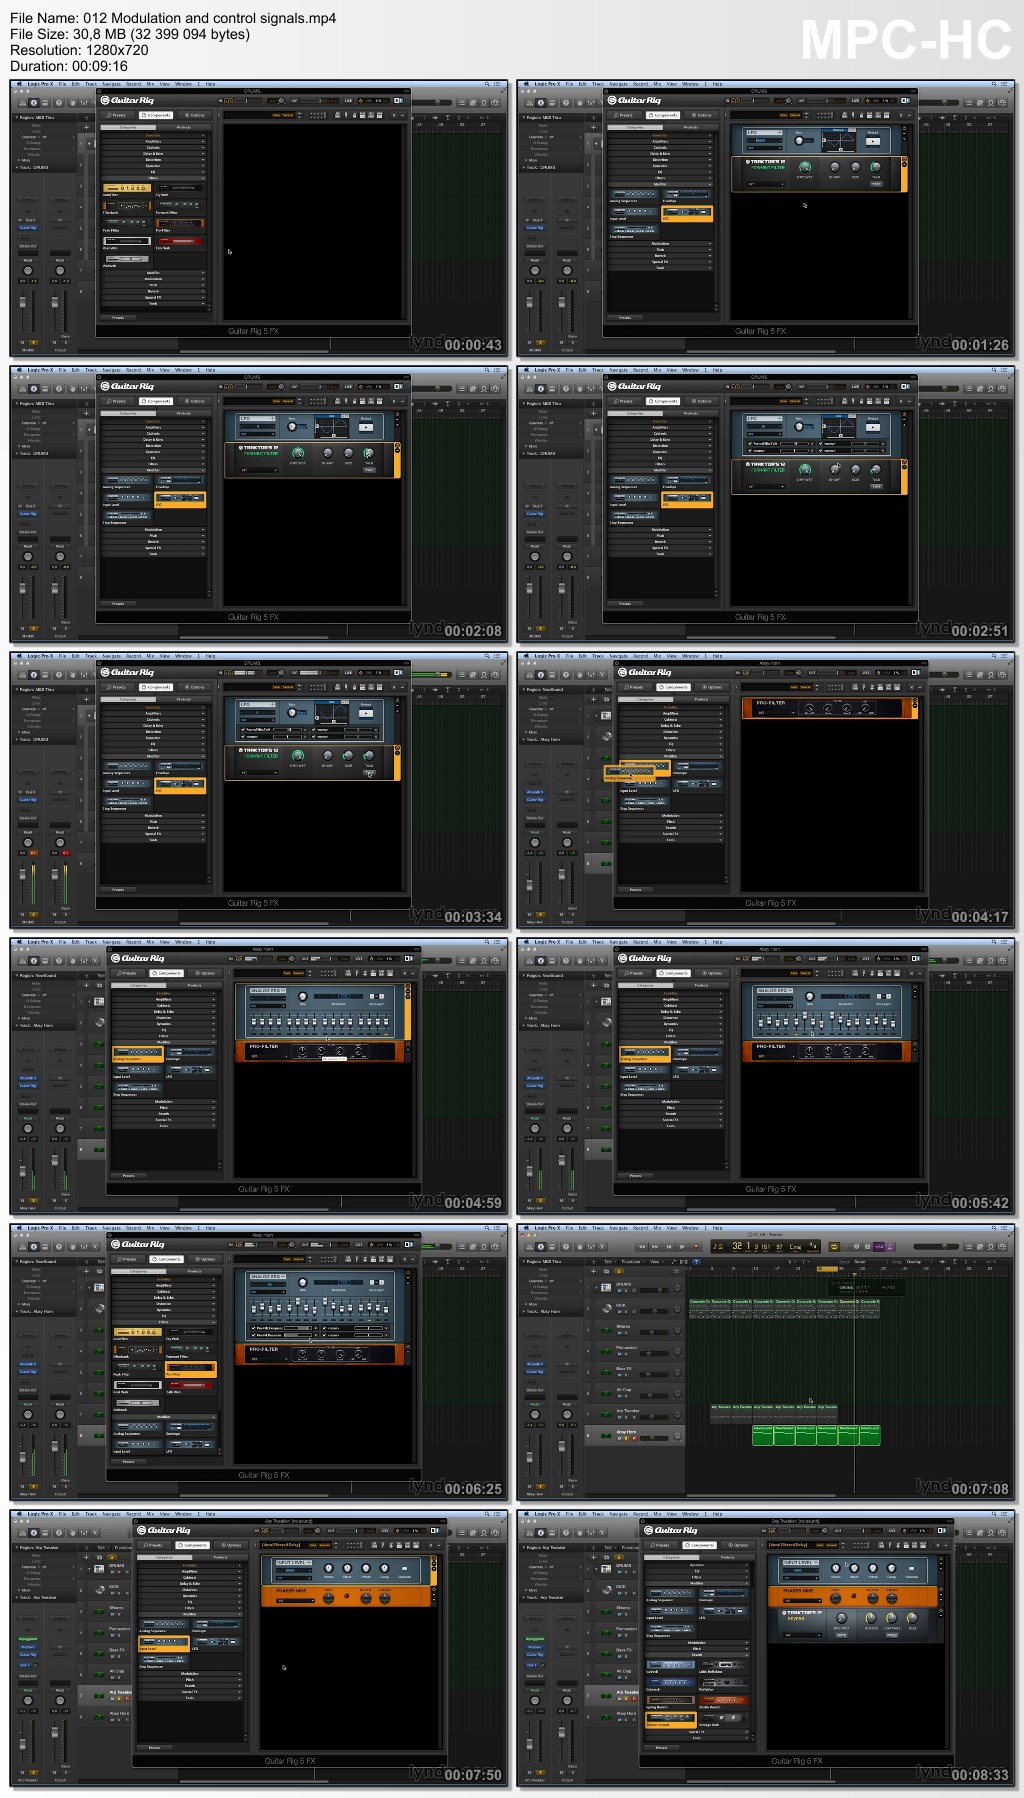
Task: Select the 00:01:26 video thumbnail
Action: tap(766, 218)
